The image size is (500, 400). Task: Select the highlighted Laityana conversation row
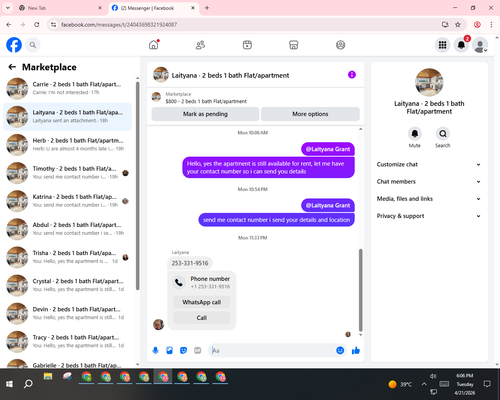[67, 117]
